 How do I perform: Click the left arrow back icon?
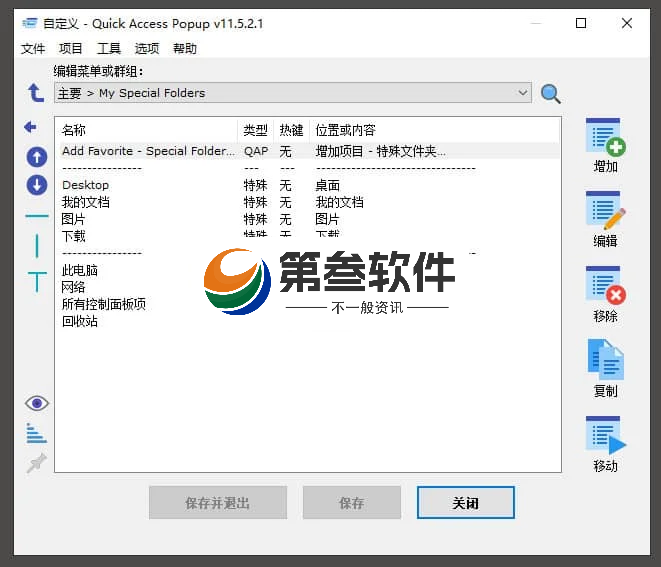pos(30,127)
